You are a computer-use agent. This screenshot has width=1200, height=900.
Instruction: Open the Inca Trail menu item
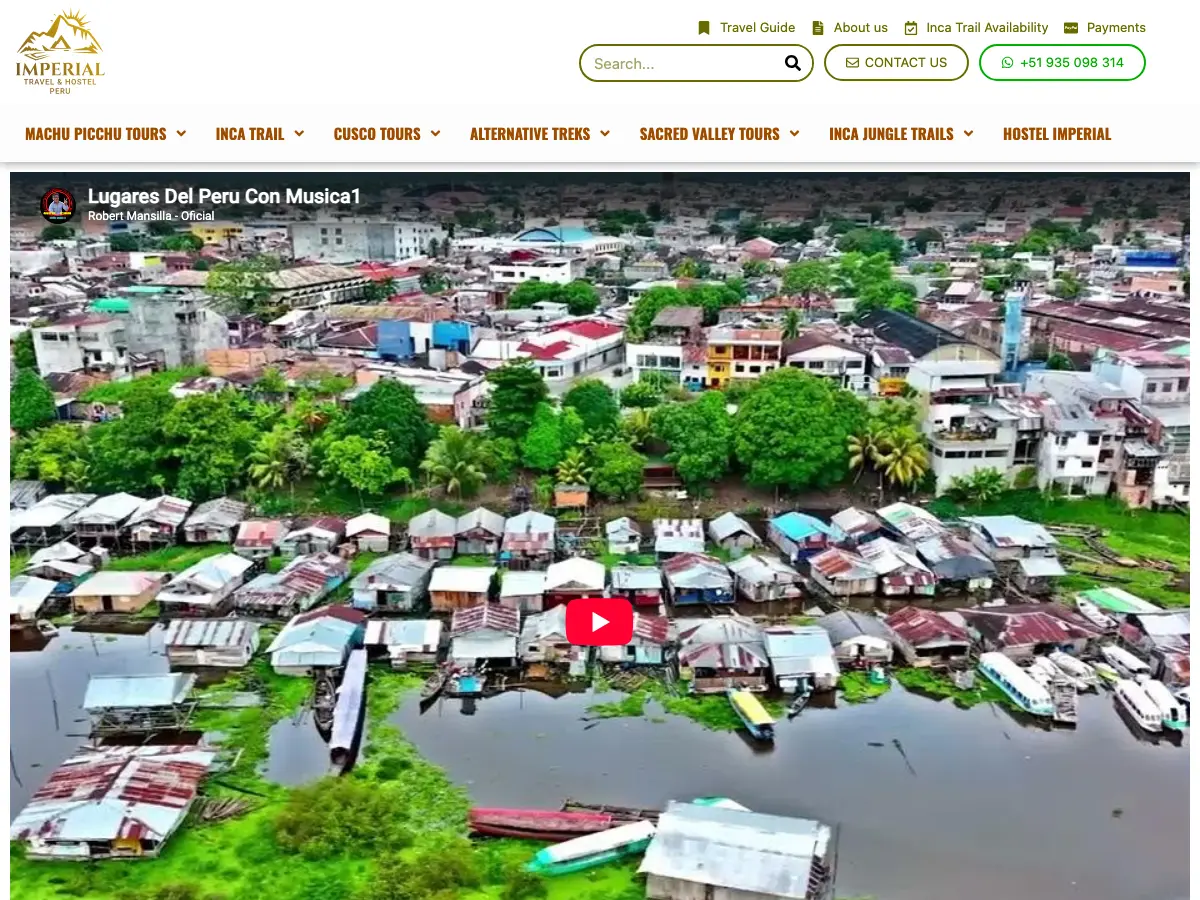(x=250, y=133)
